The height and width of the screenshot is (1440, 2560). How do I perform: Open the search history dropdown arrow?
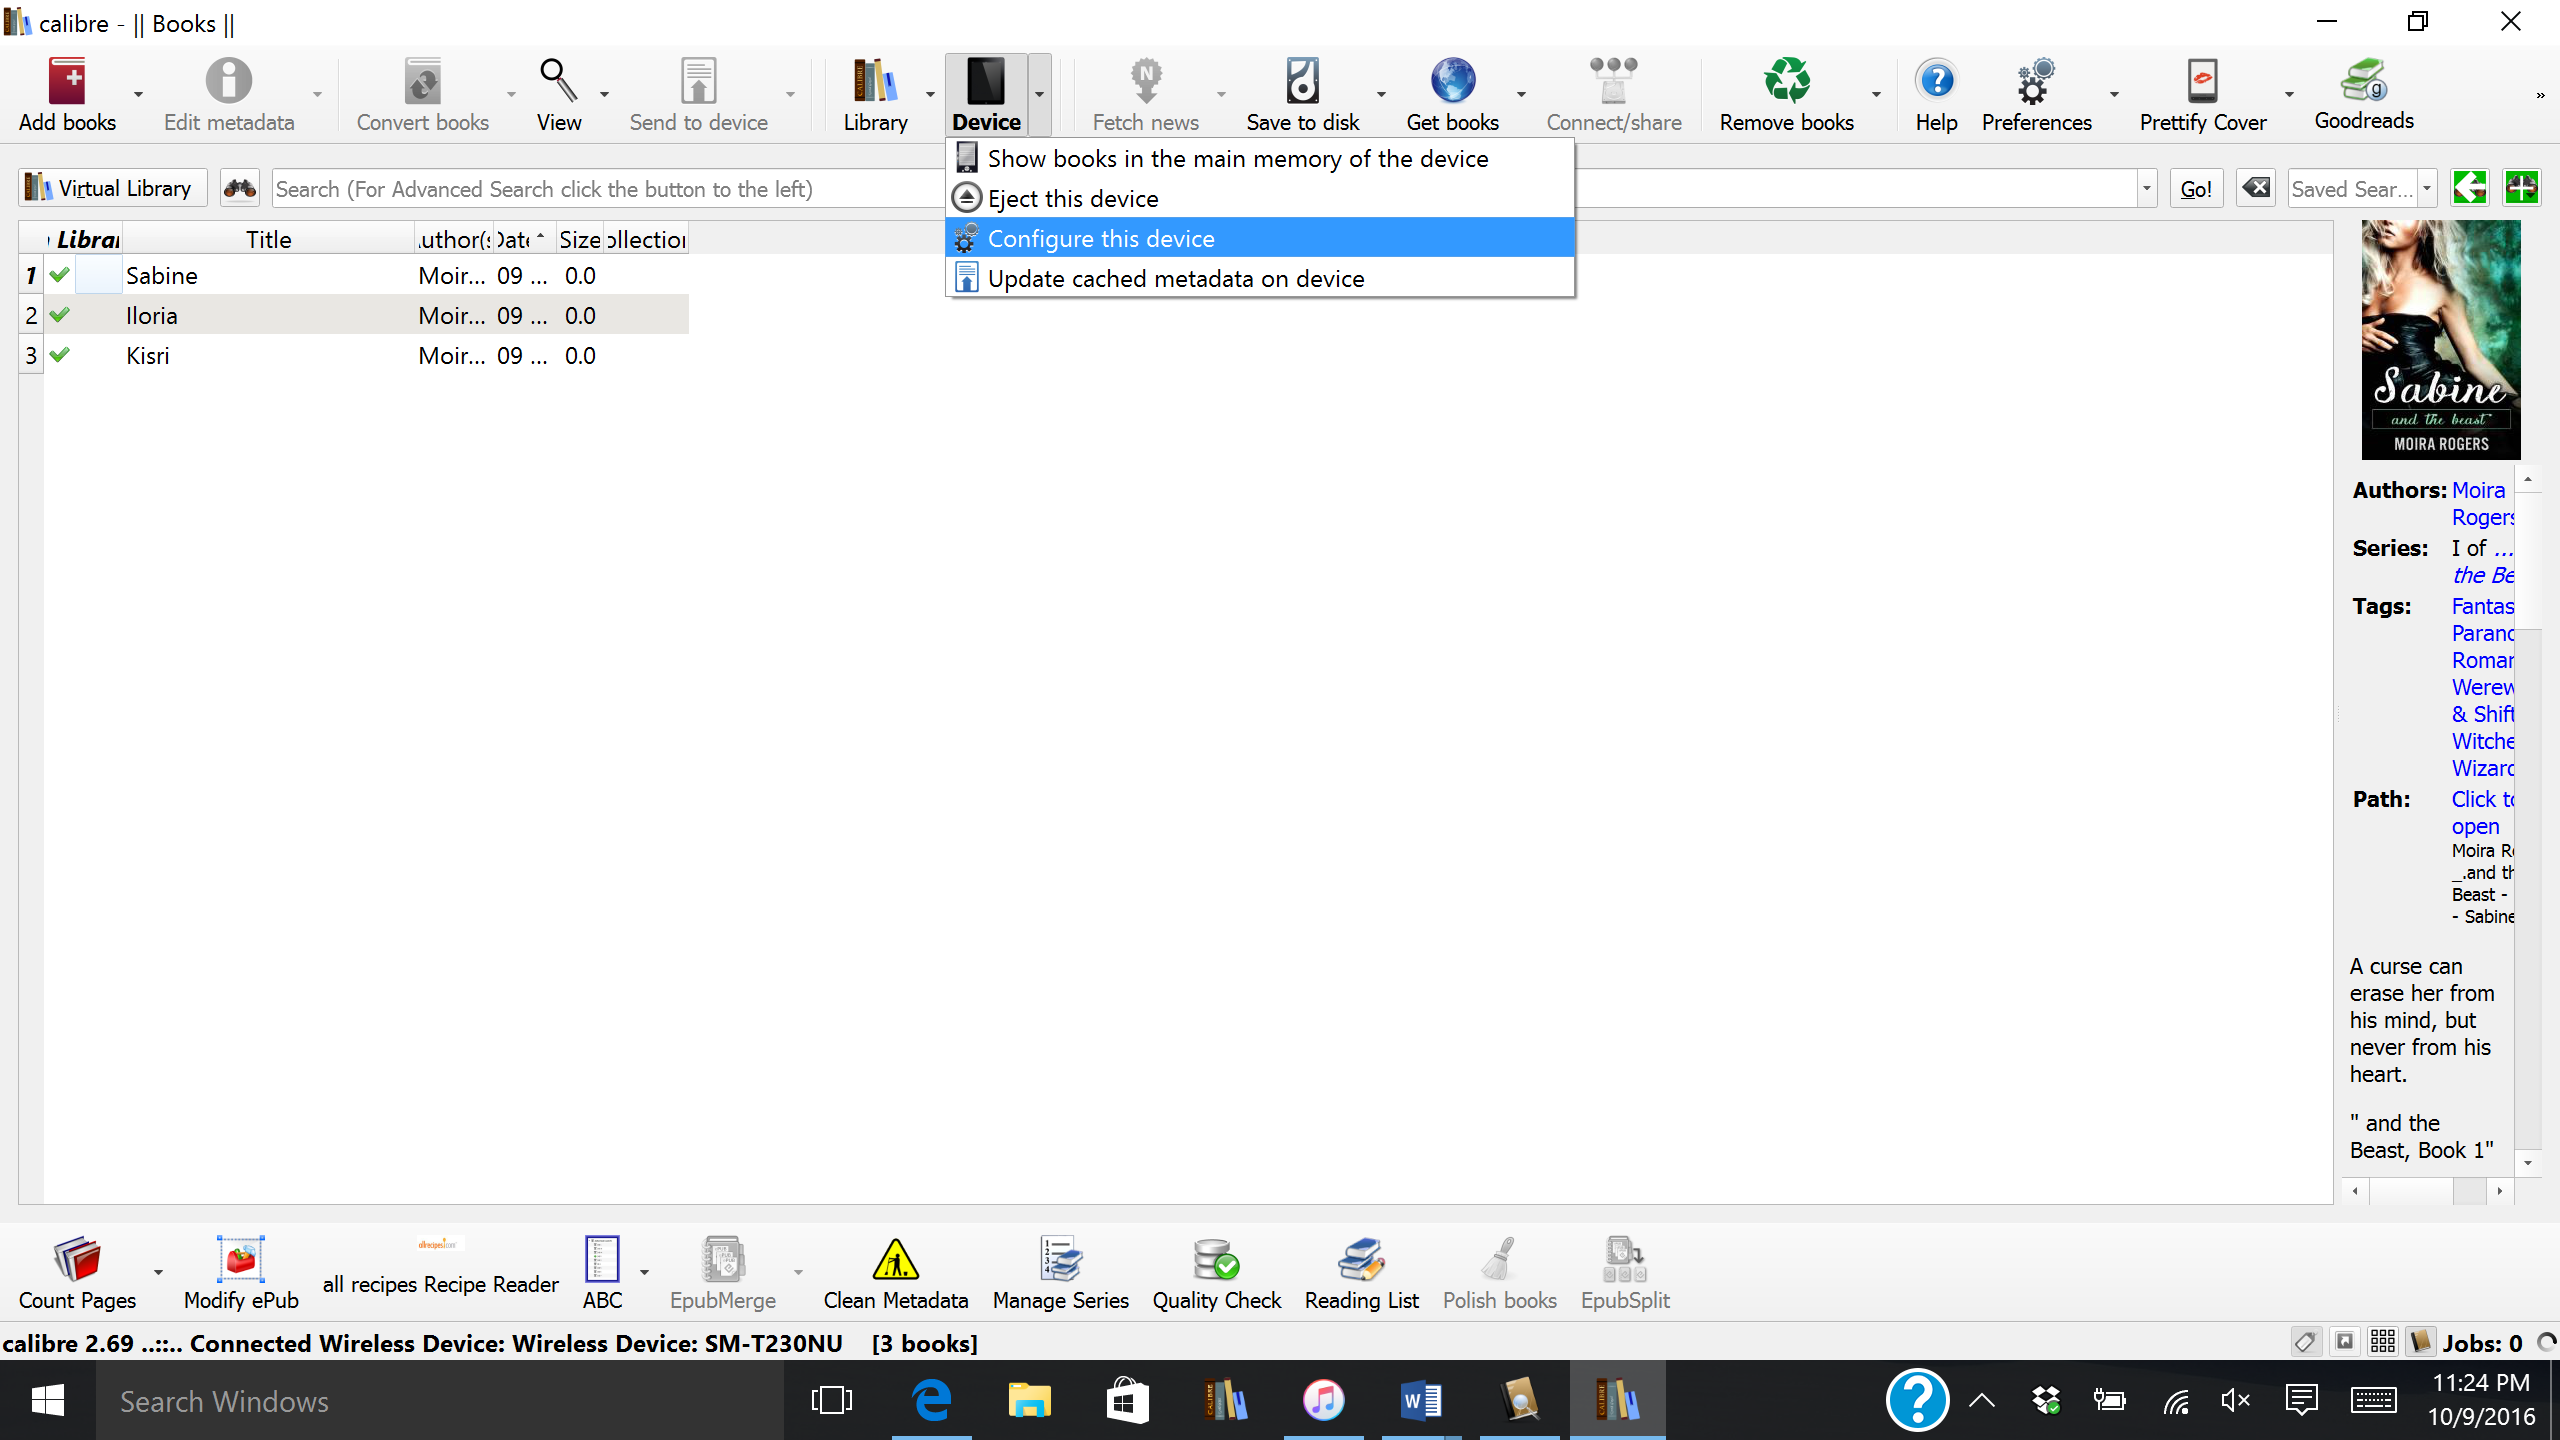[2146, 188]
